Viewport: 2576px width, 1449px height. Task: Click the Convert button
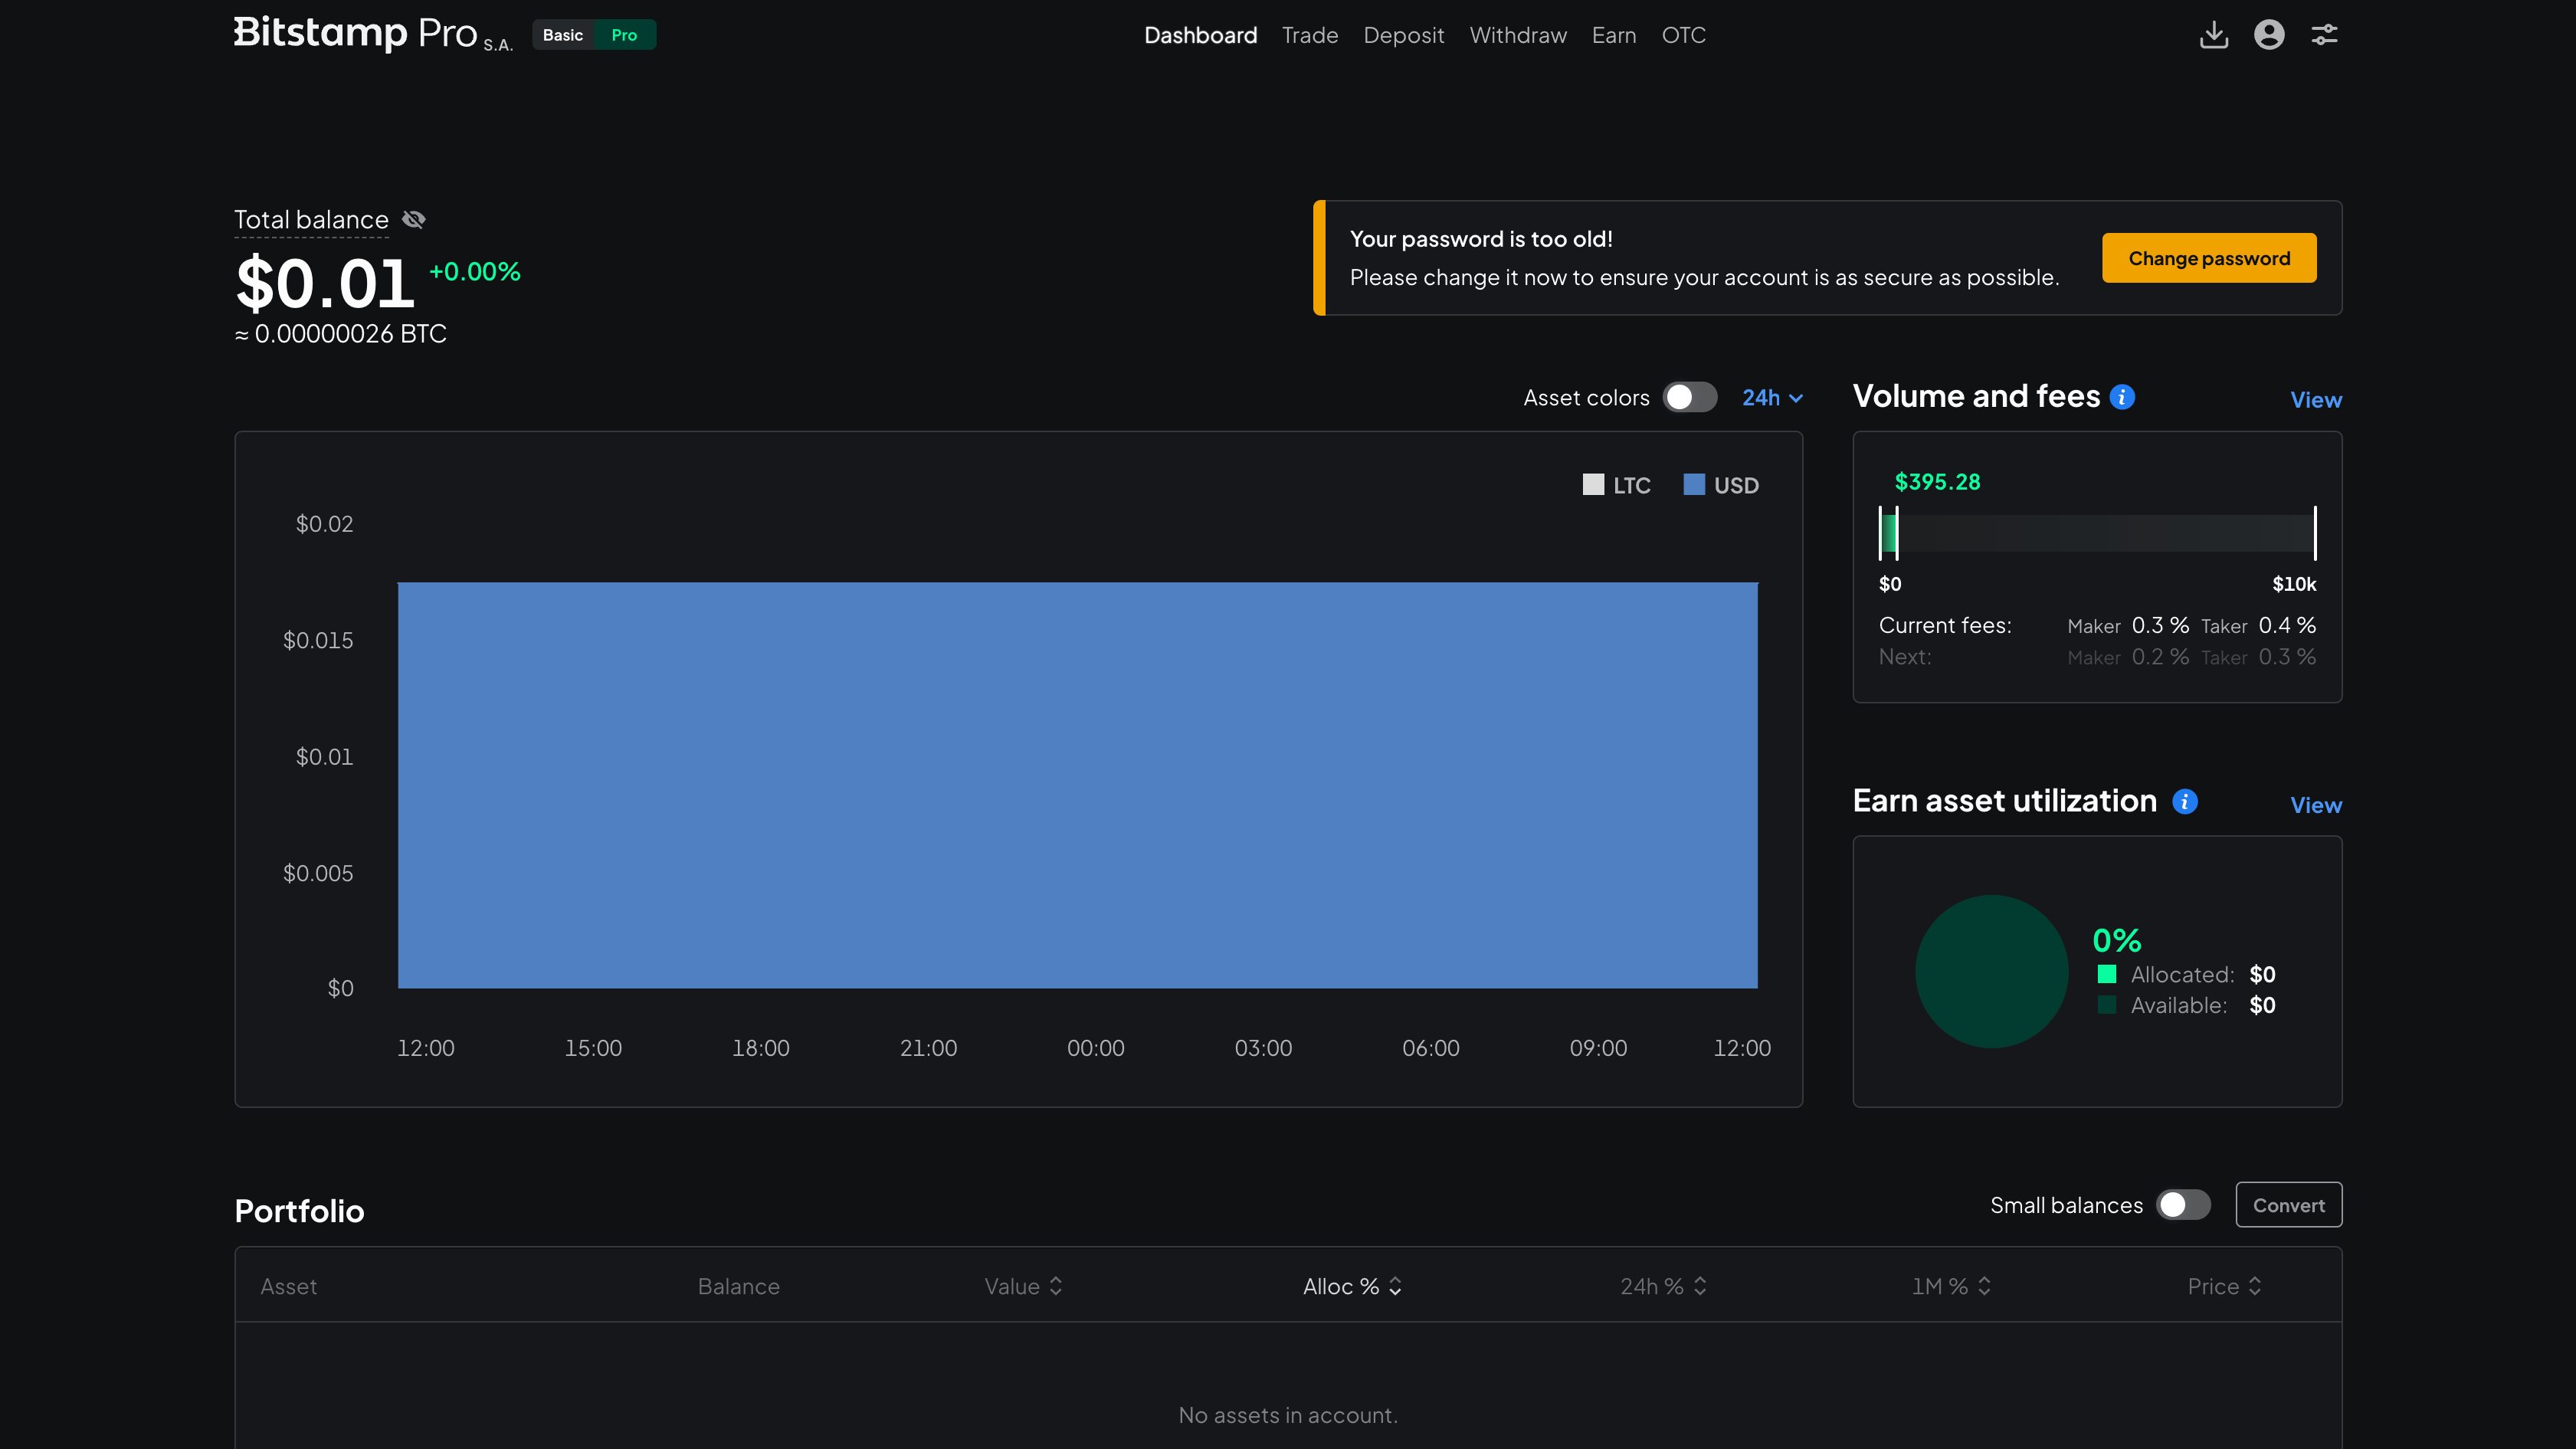tap(2288, 1205)
